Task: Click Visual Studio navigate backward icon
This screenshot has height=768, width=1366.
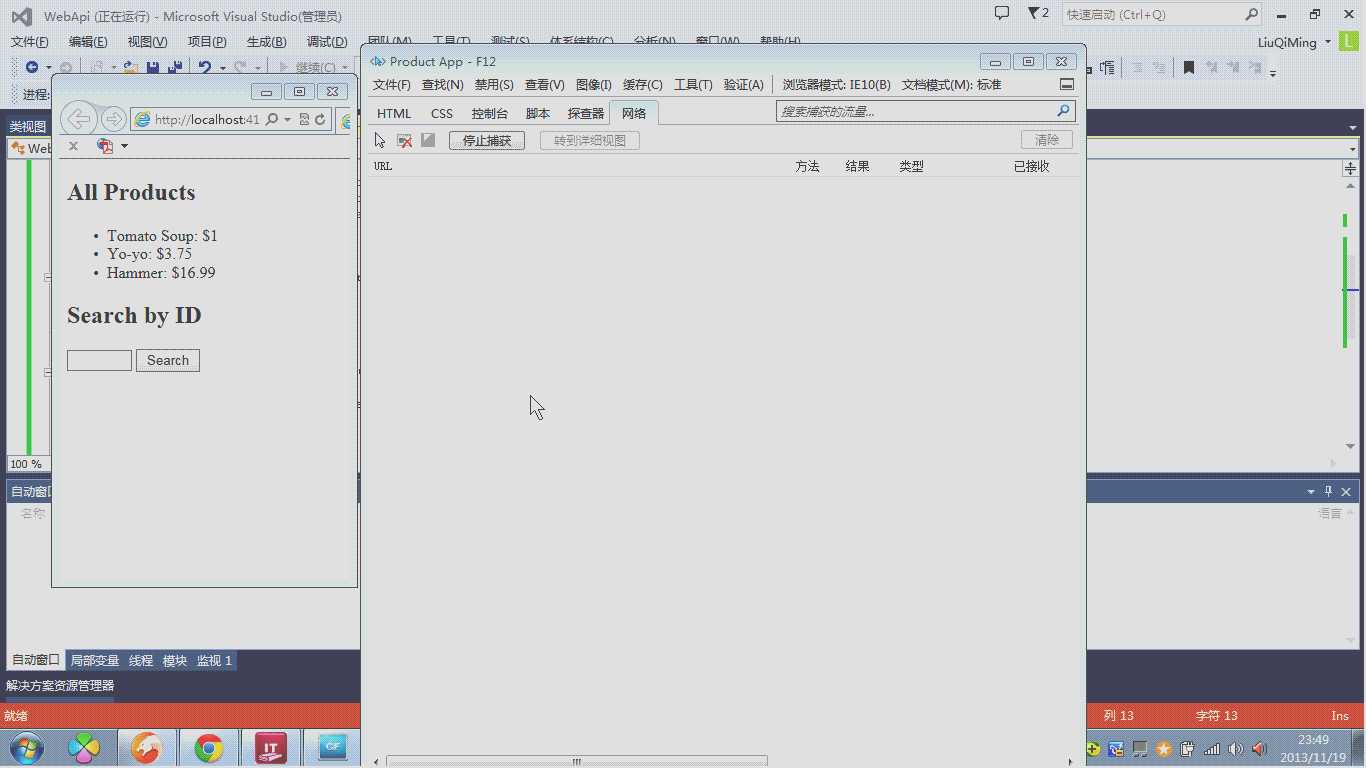Action: [x=32, y=67]
